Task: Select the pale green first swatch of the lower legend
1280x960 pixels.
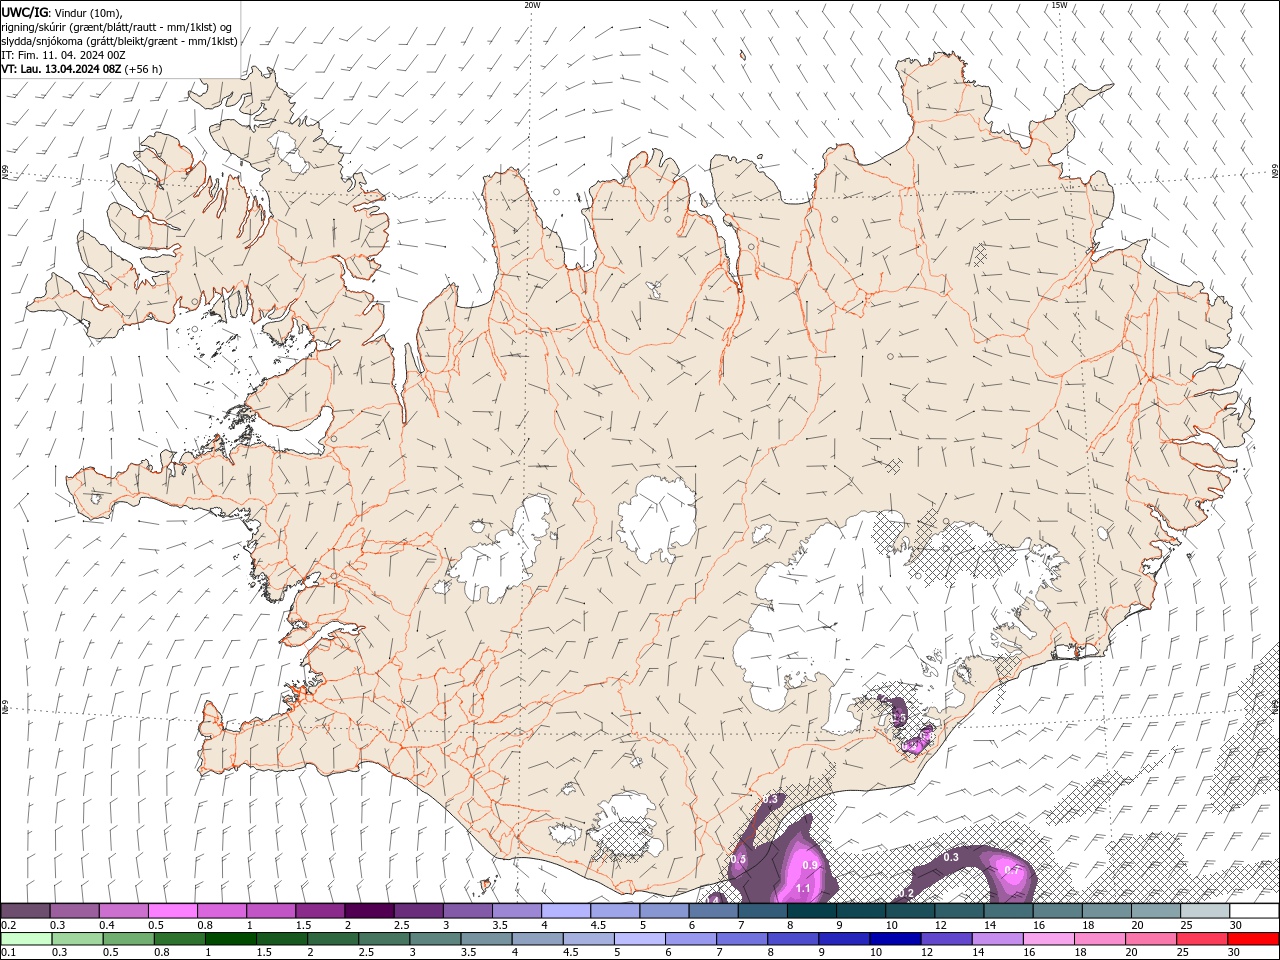Action: (25, 939)
